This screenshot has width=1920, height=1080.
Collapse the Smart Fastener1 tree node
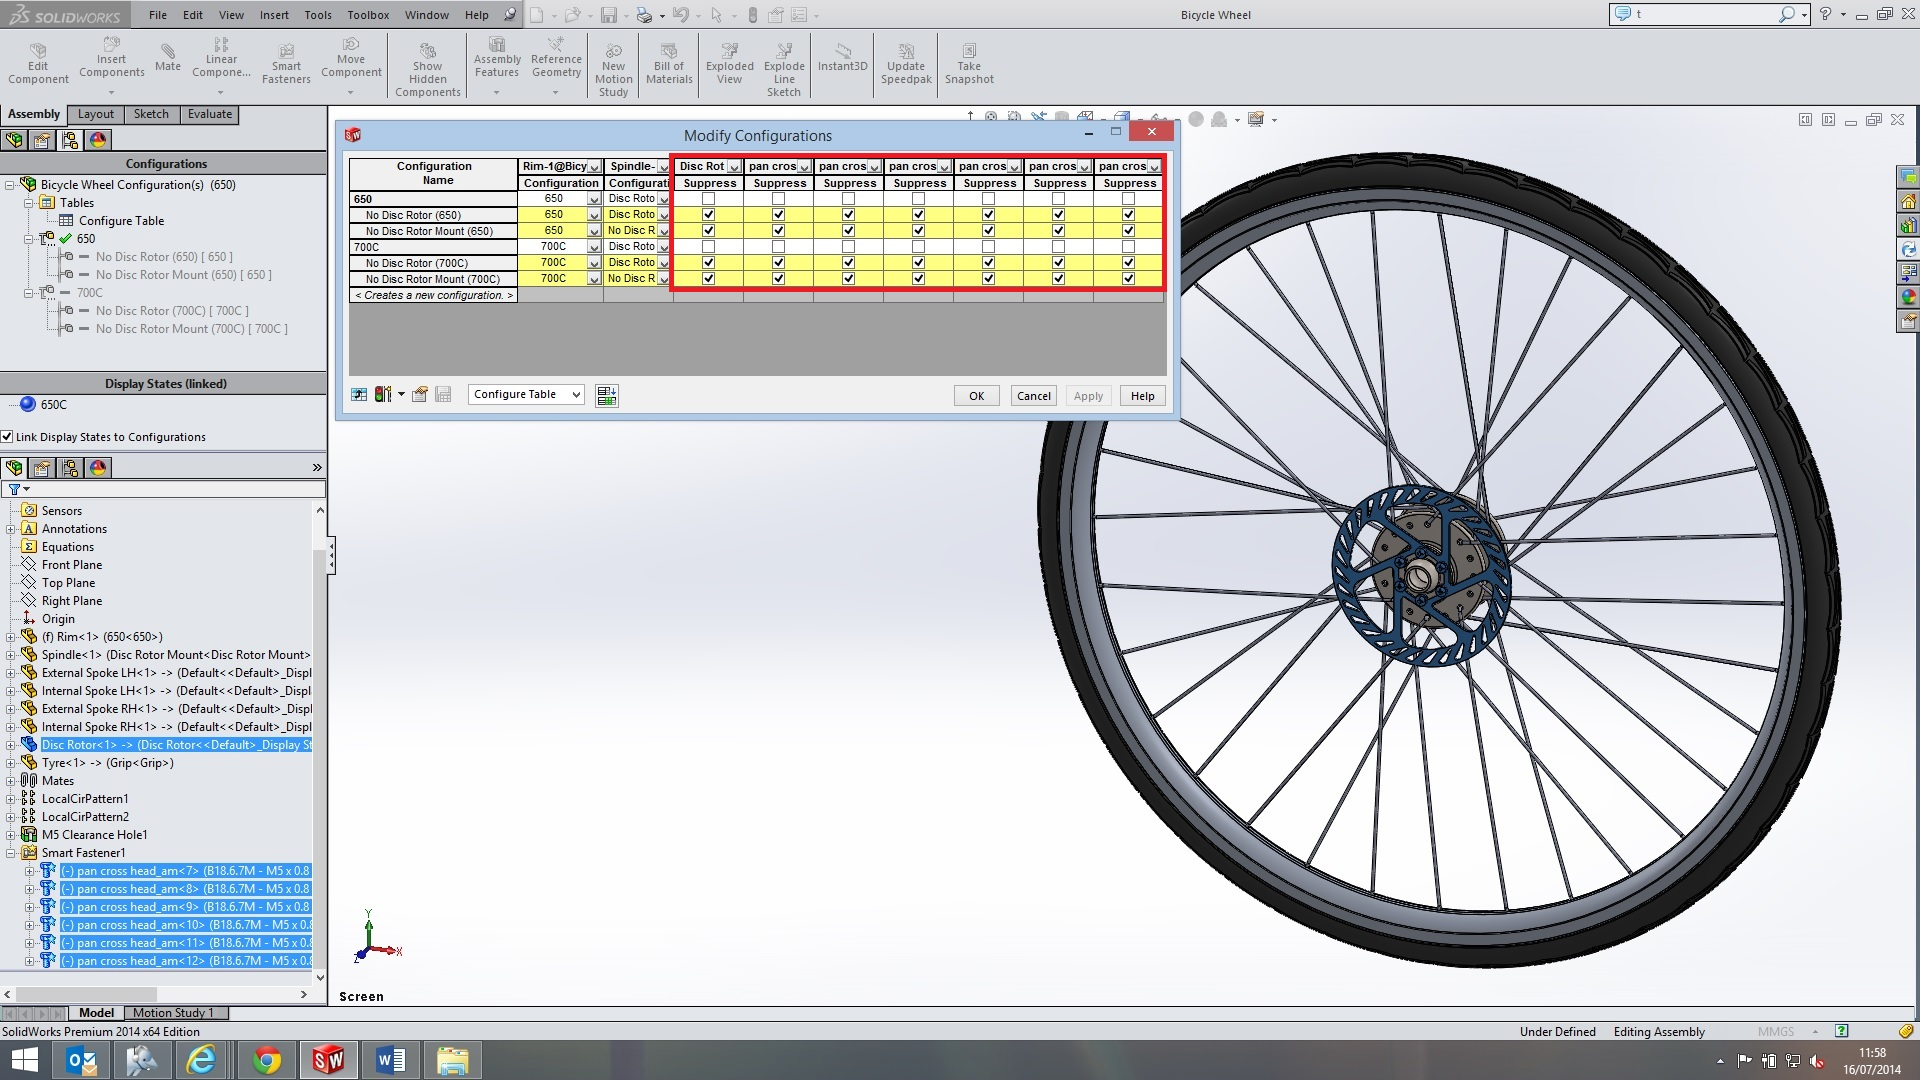click(x=11, y=853)
